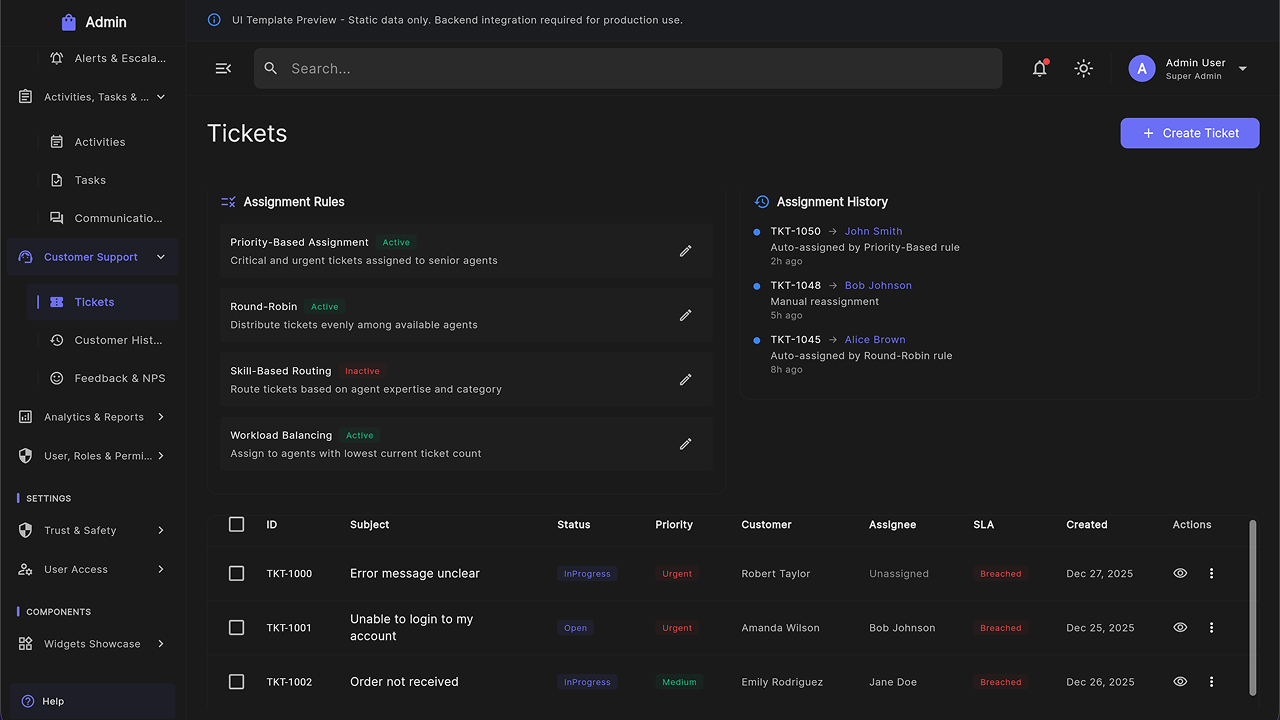Click the Help question mark icon

click(x=28, y=701)
